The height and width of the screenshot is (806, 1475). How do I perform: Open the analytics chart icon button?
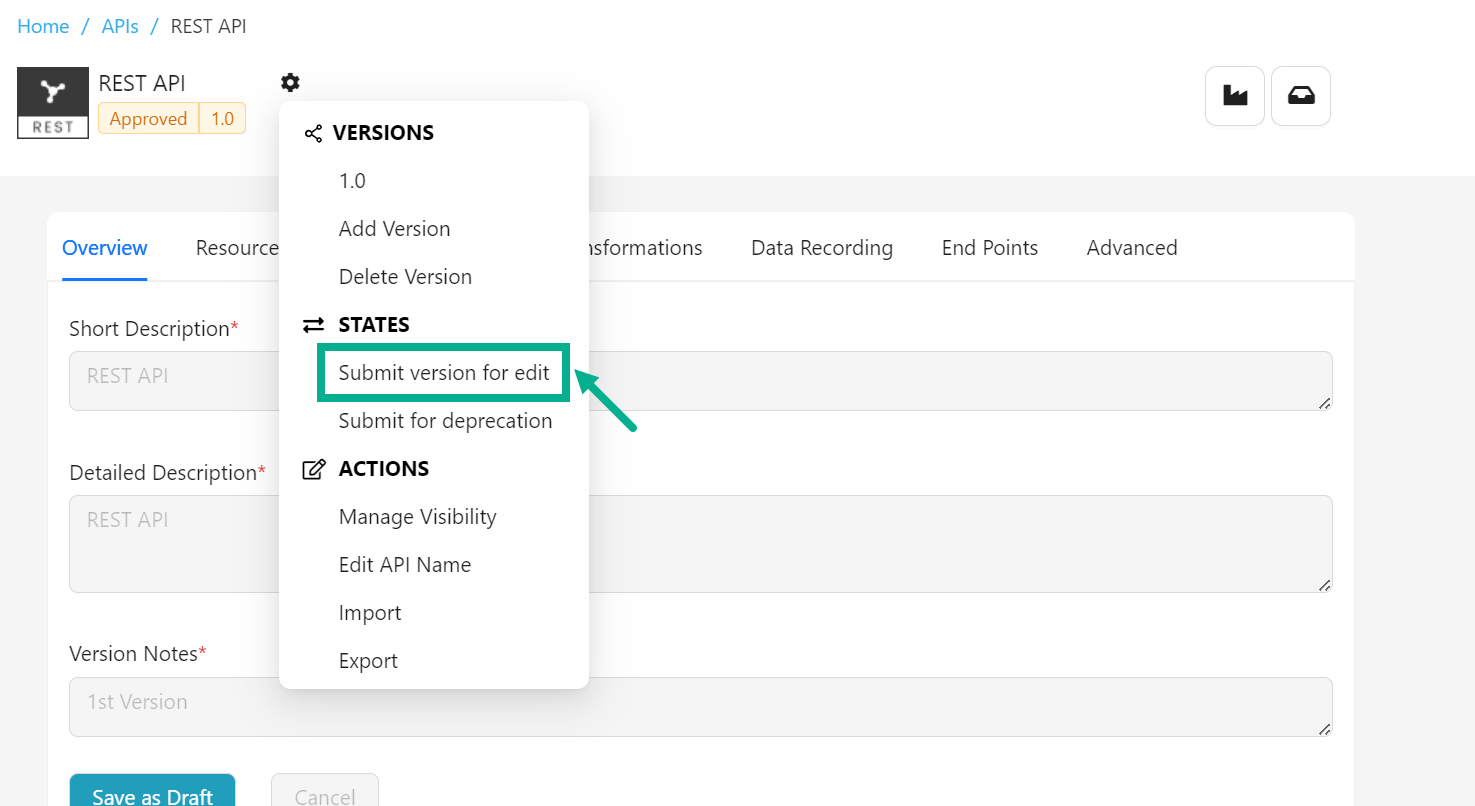pos(1235,96)
